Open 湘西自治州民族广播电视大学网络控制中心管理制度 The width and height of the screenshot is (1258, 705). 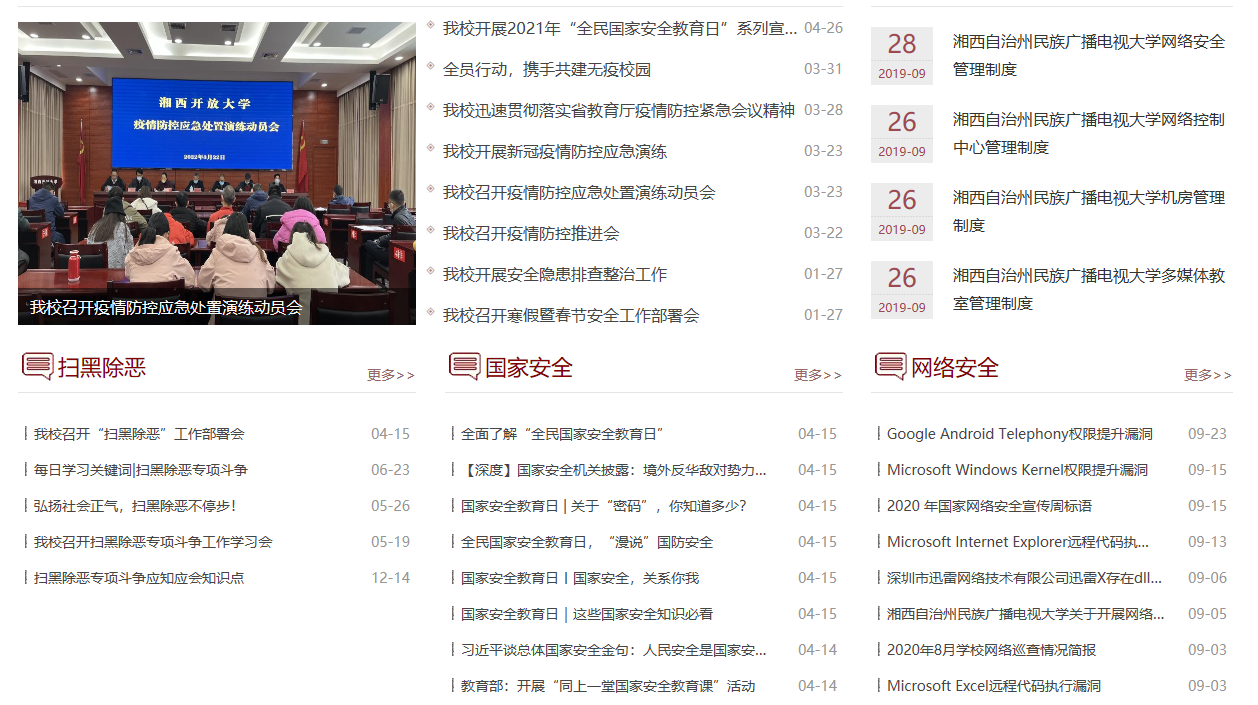click(1089, 133)
